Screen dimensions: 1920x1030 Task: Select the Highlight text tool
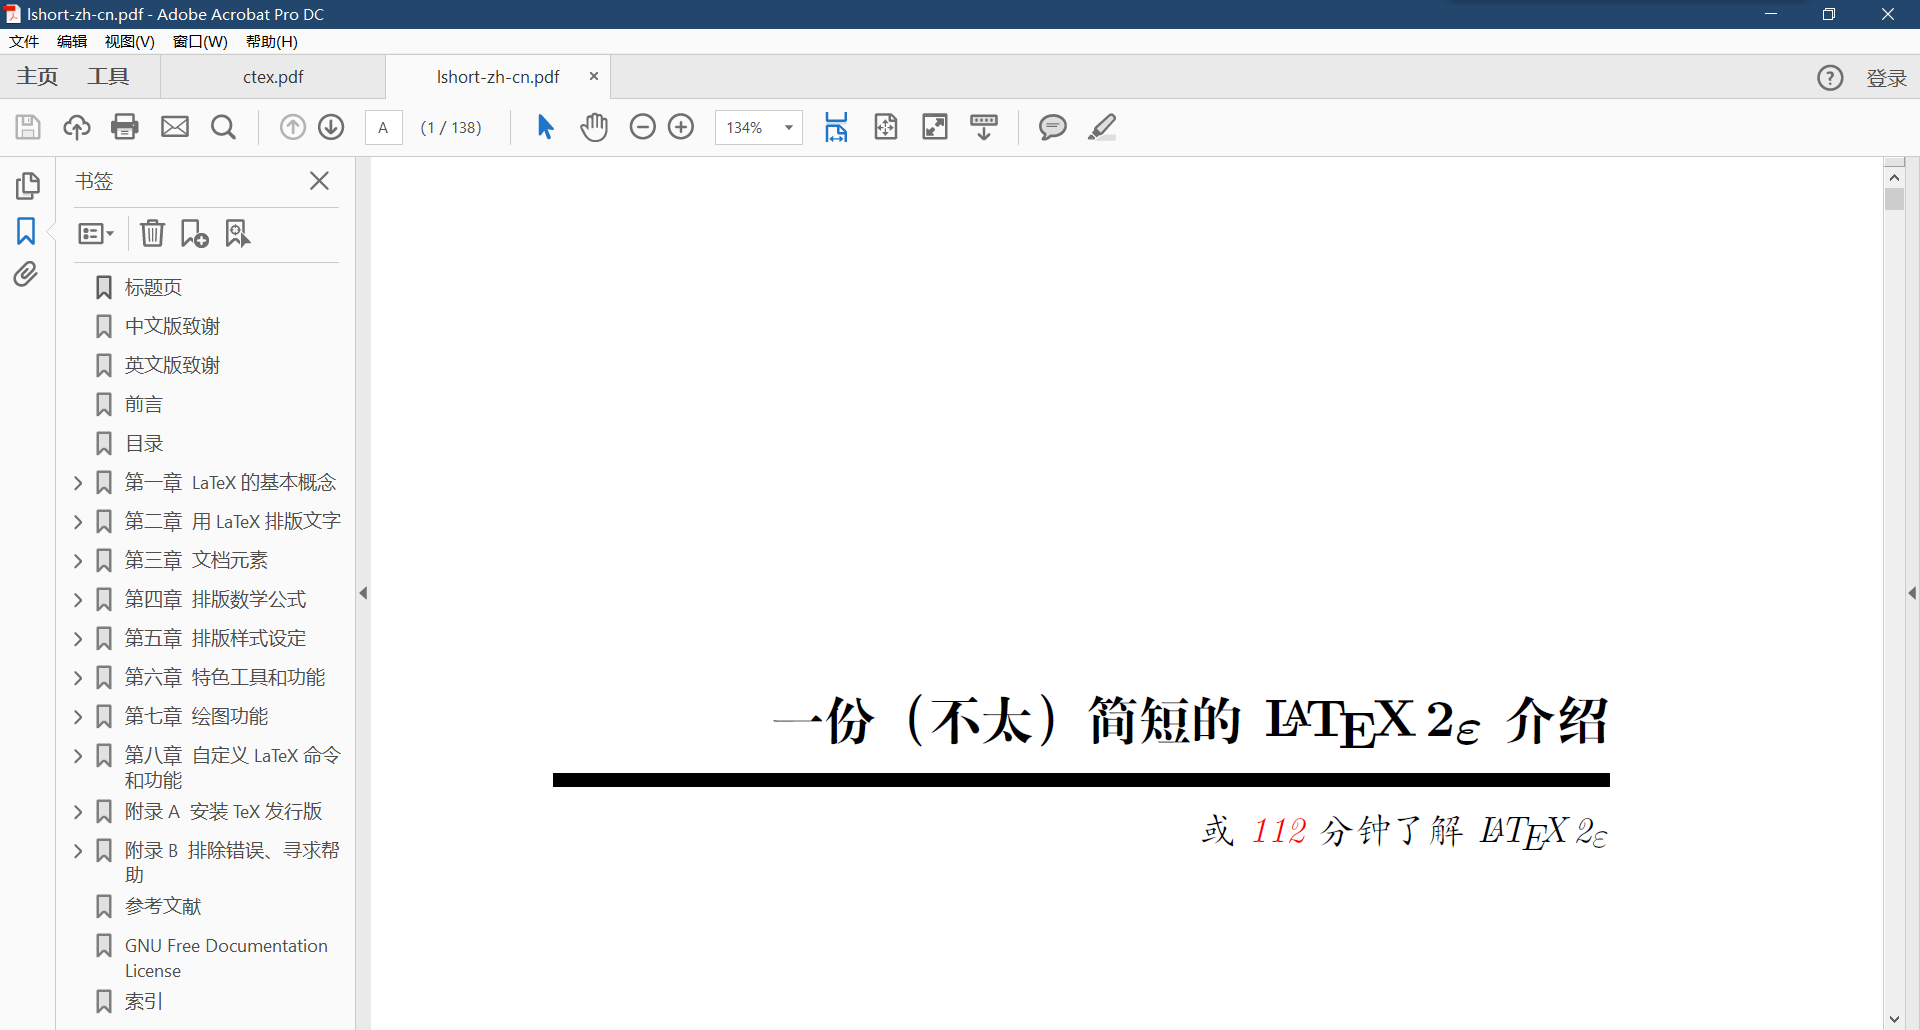1102,127
